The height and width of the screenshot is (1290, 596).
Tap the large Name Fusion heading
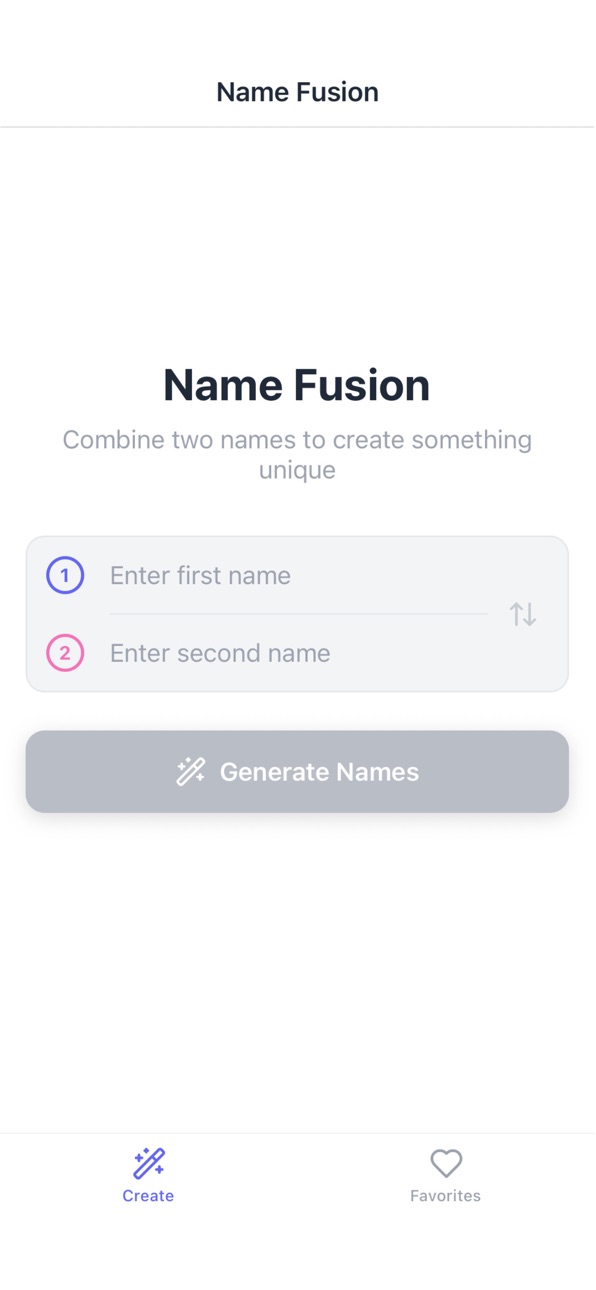click(297, 385)
